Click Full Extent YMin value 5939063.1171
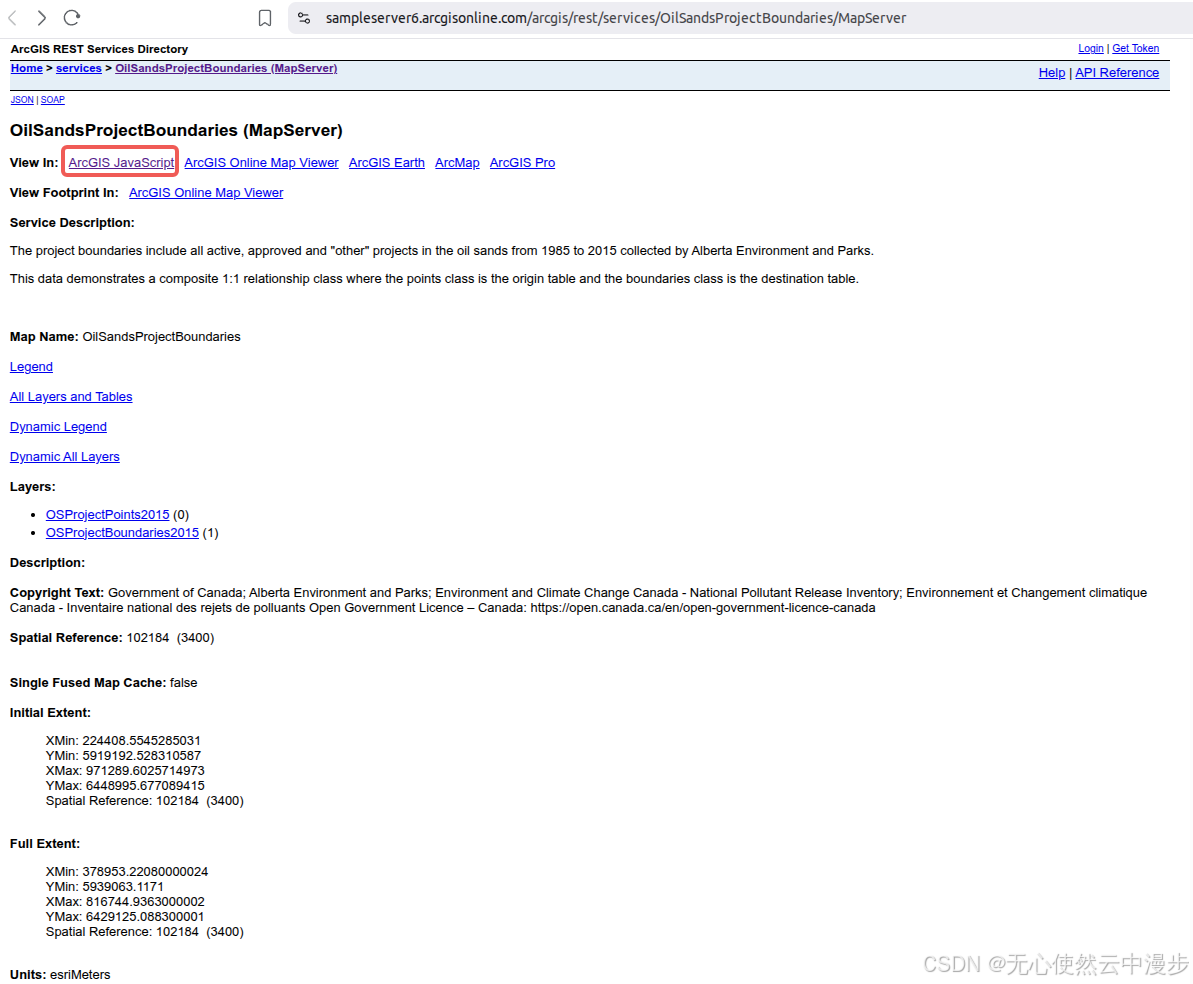 pyautogui.click(x=123, y=887)
